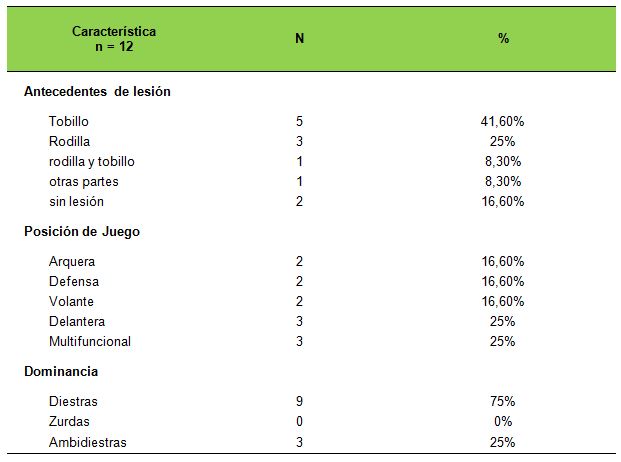
Task: Select the "Delantera" row label
Action: (77, 321)
